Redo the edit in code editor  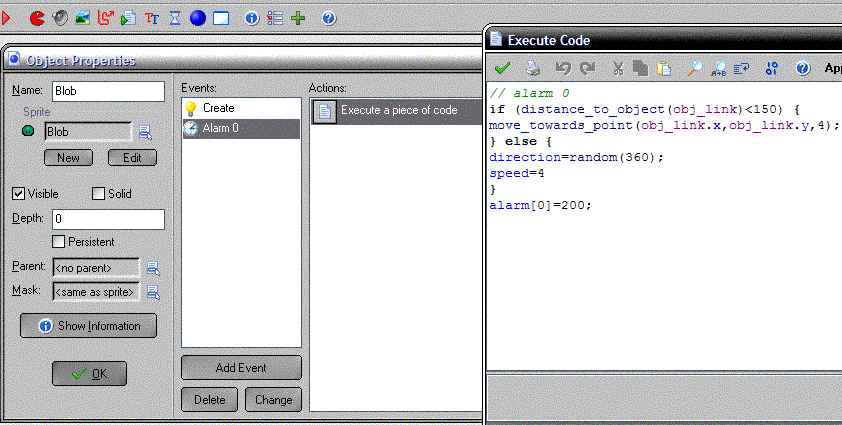pos(587,68)
